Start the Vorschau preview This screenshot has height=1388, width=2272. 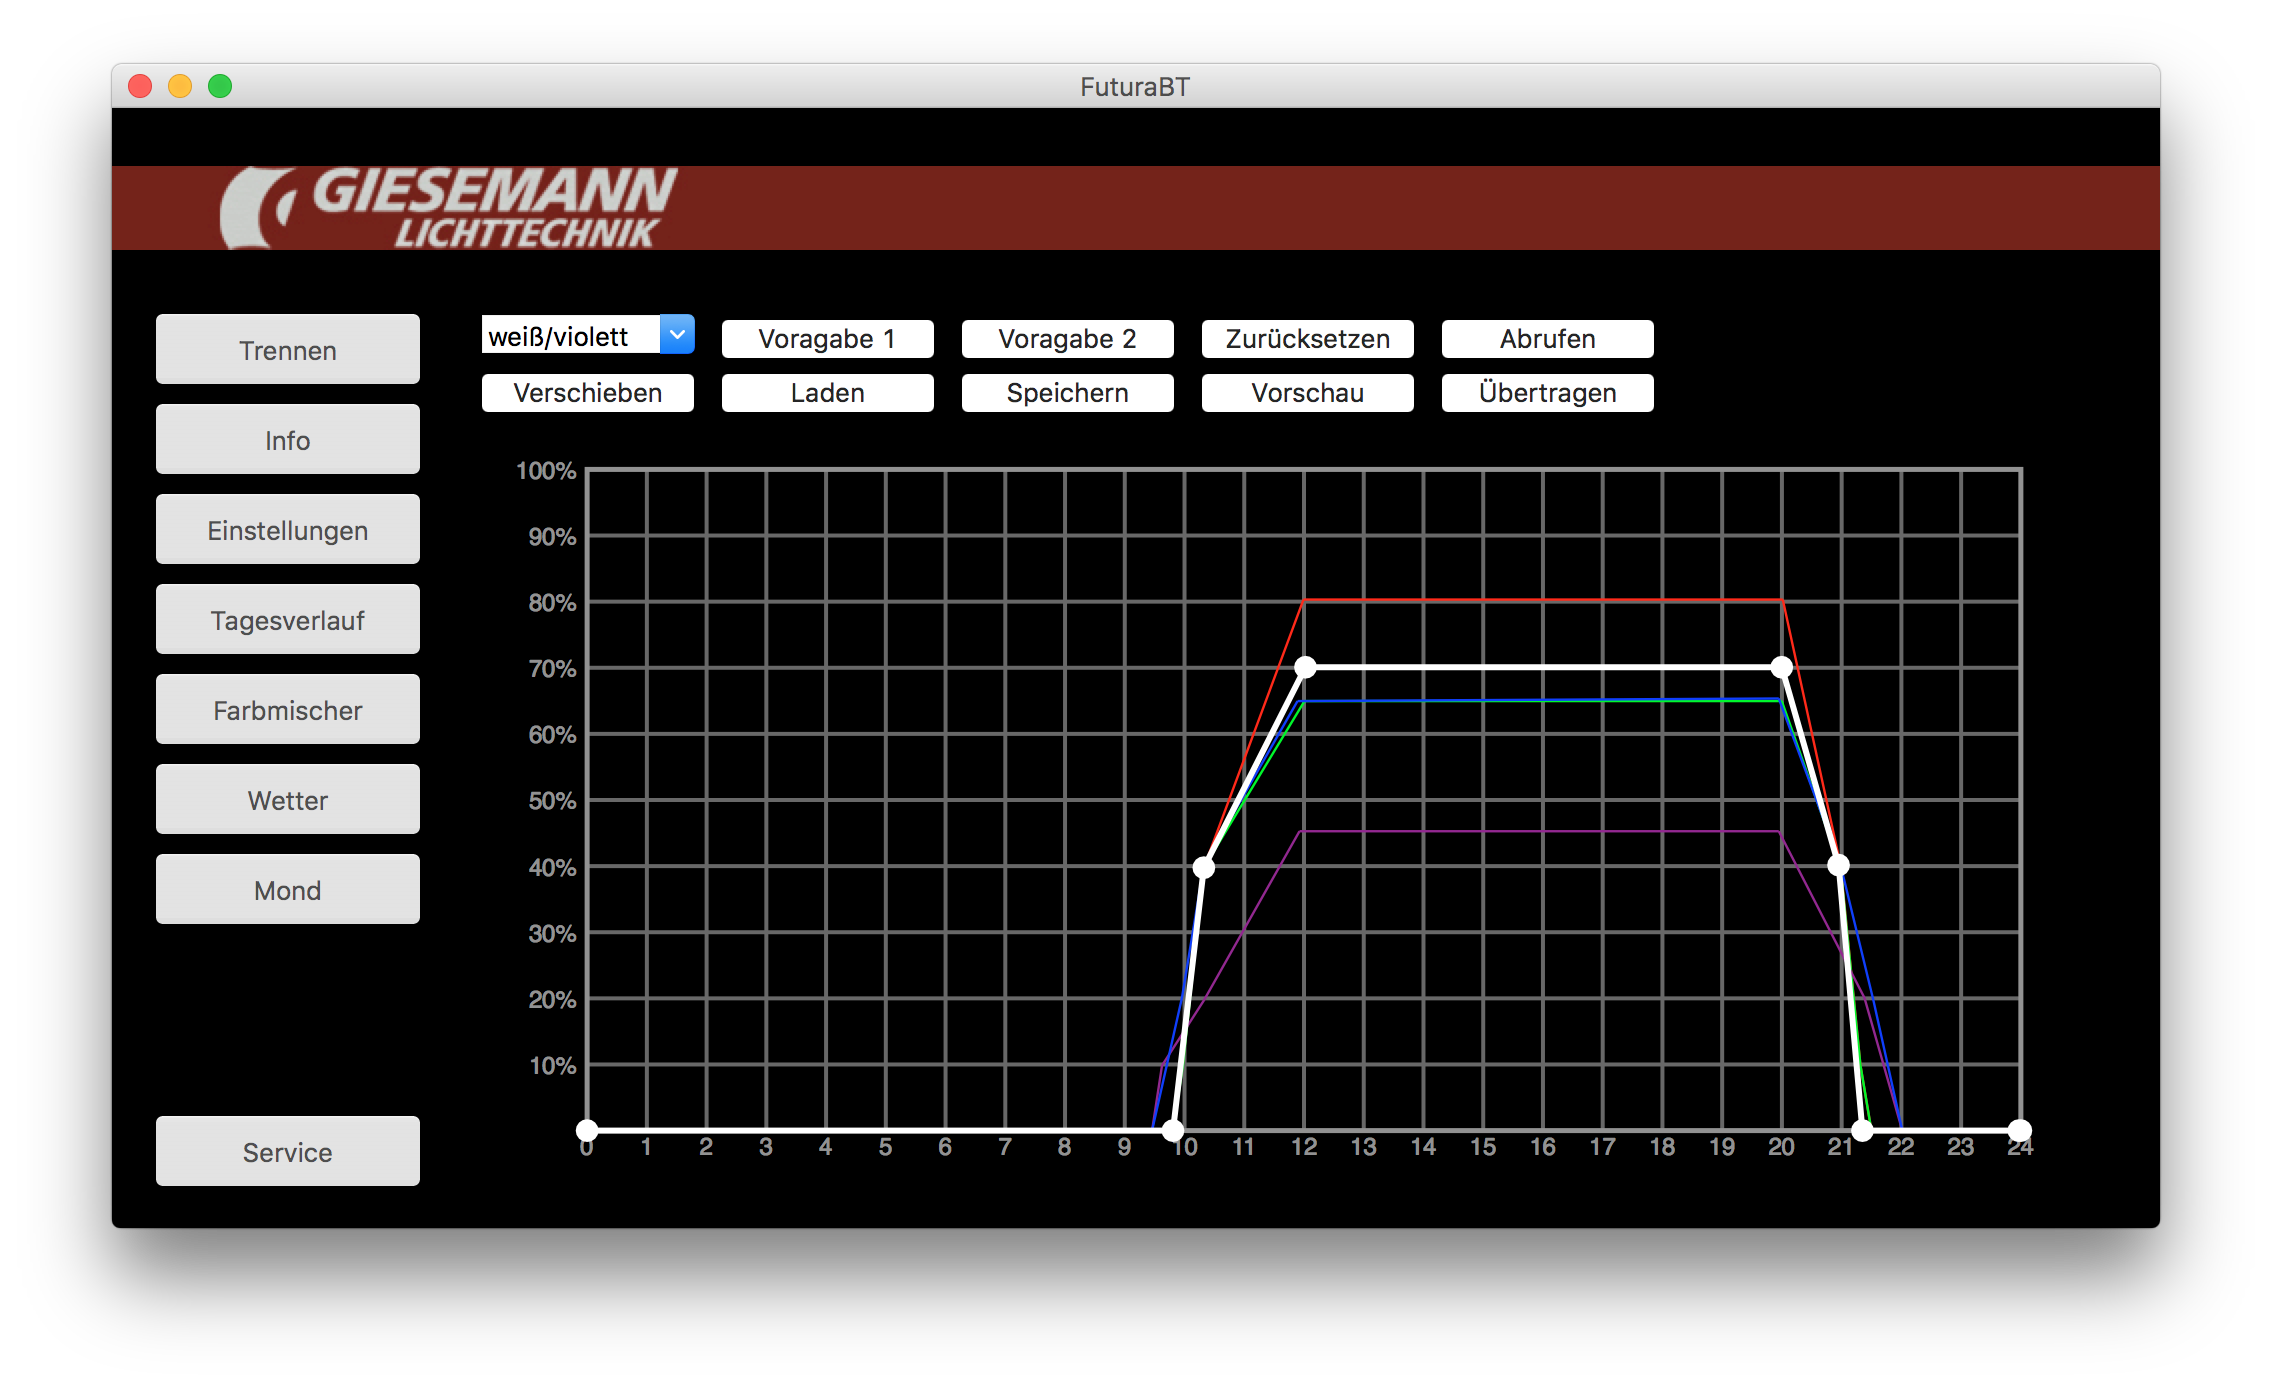click(1307, 393)
